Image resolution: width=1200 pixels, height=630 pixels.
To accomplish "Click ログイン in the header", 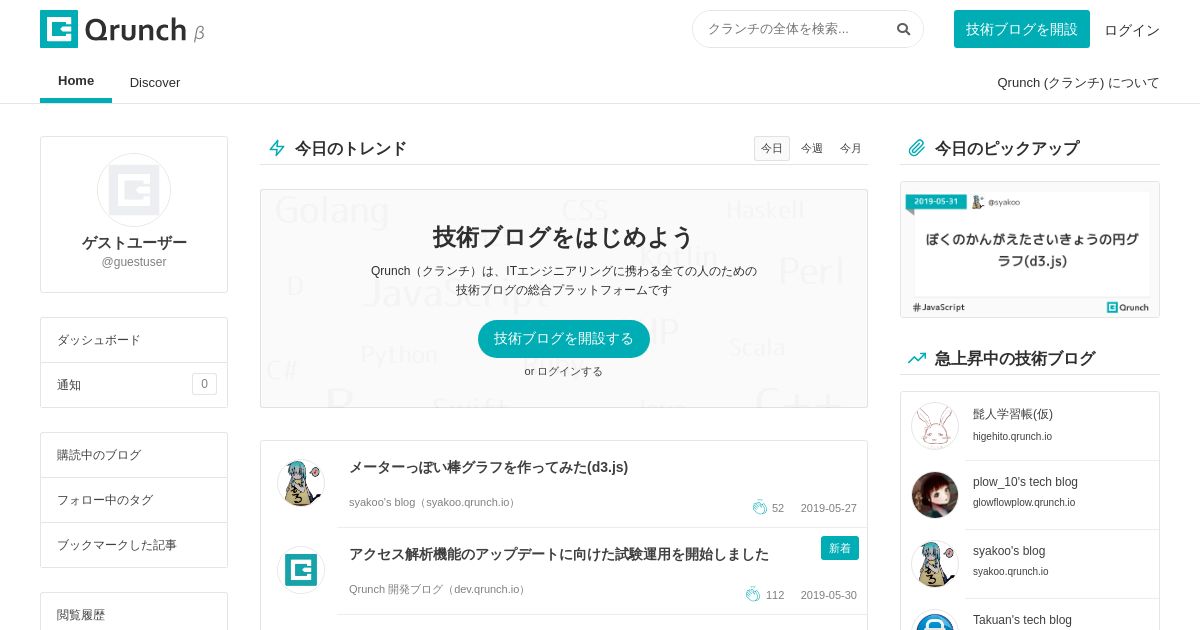I will coord(1132,30).
